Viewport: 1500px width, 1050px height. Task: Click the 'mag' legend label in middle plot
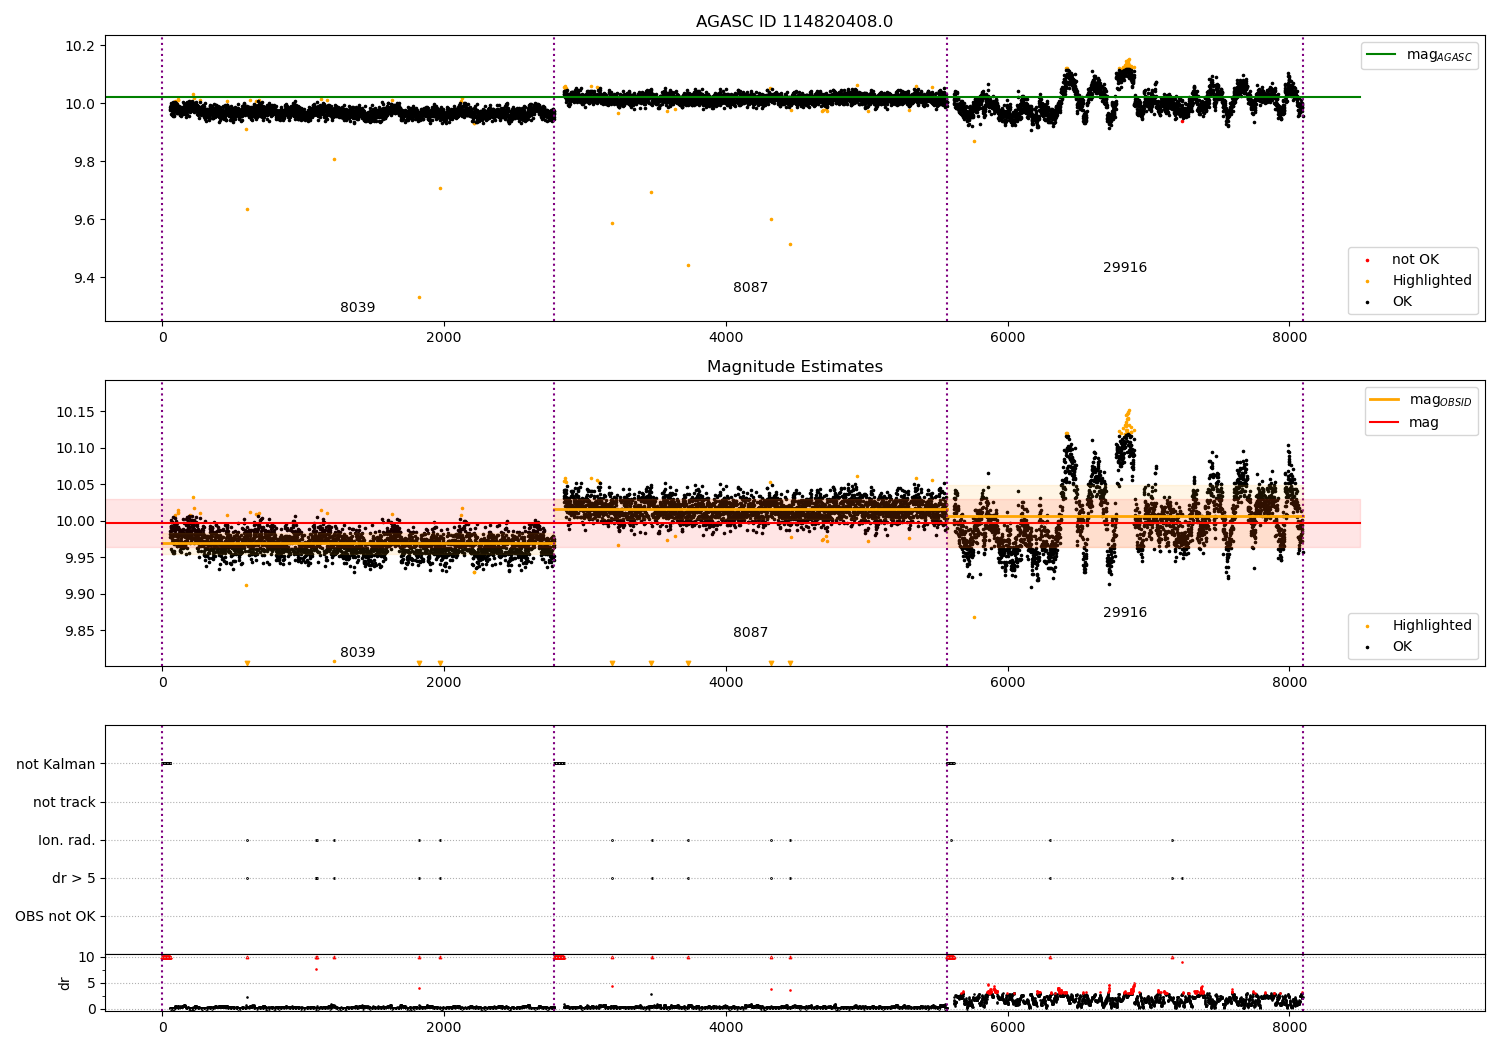pyautogui.click(x=1424, y=423)
